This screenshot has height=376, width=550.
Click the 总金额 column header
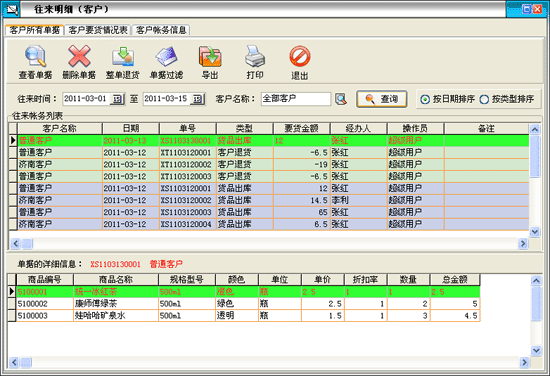pyautogui.click(x=455, y=280)
